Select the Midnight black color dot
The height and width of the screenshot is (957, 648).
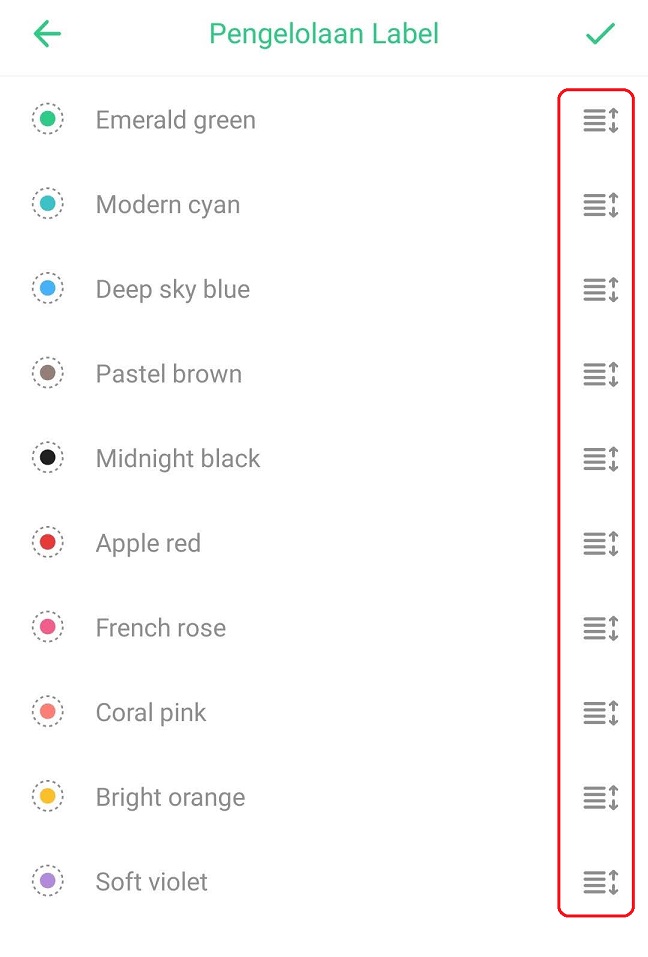tap(48, 458)
